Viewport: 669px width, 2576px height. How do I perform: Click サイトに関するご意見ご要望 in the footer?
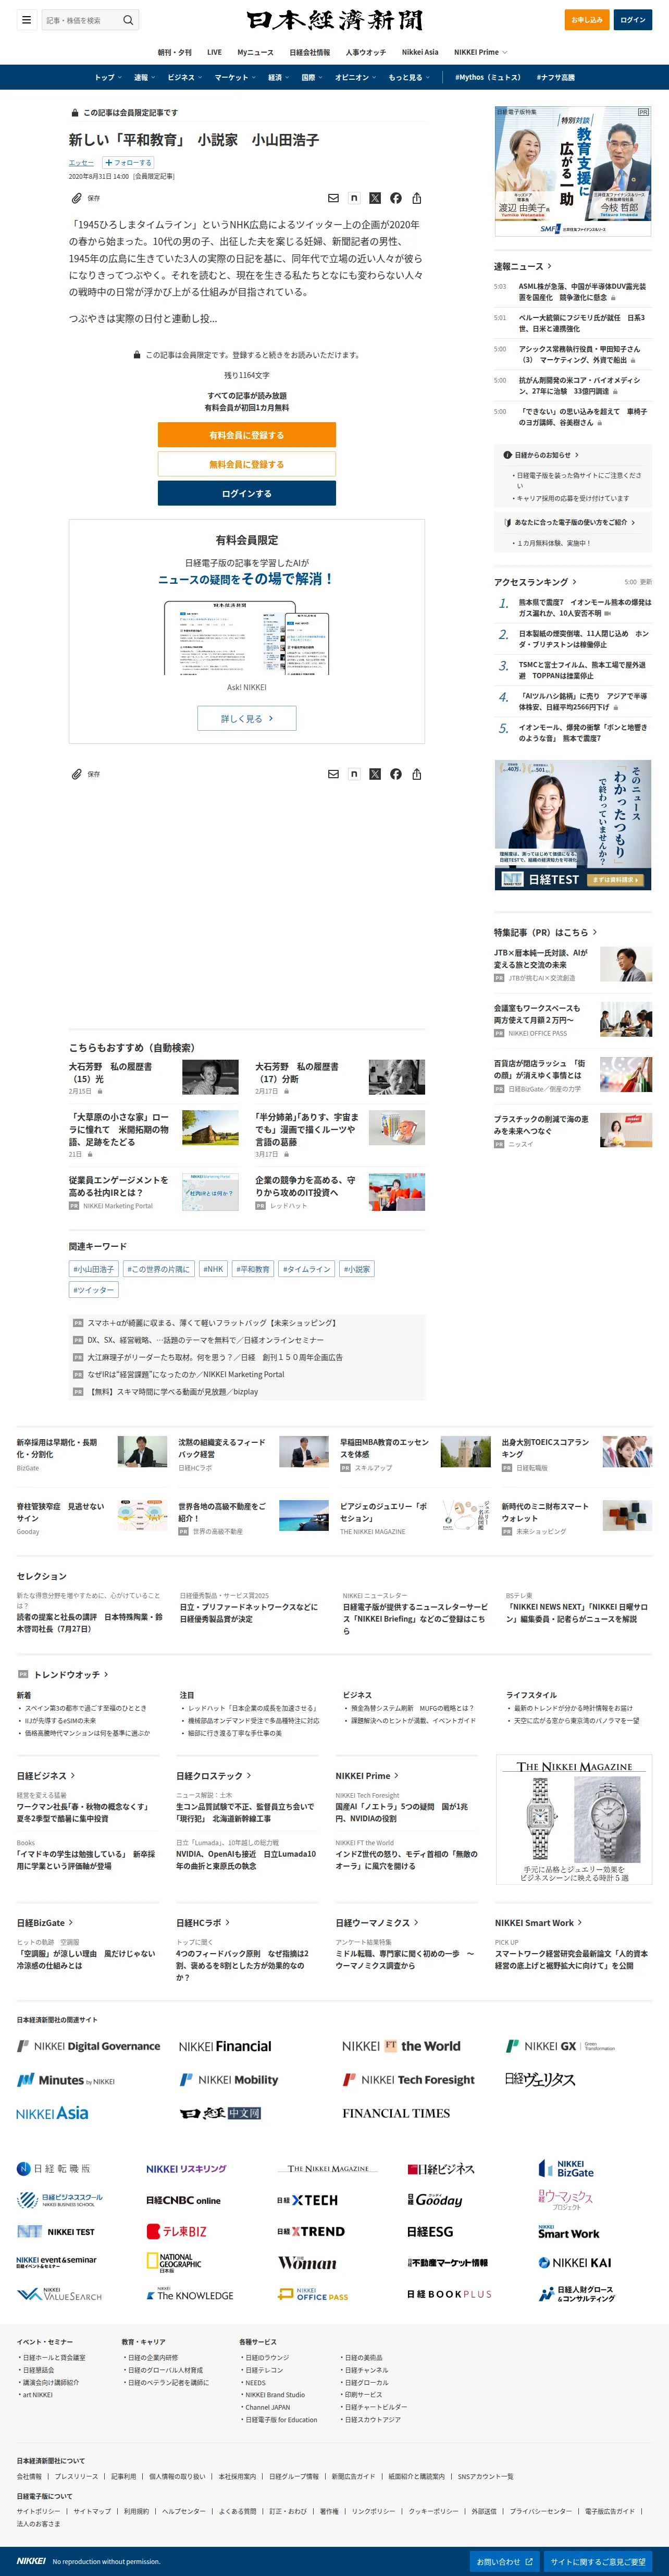[598, 2561]
